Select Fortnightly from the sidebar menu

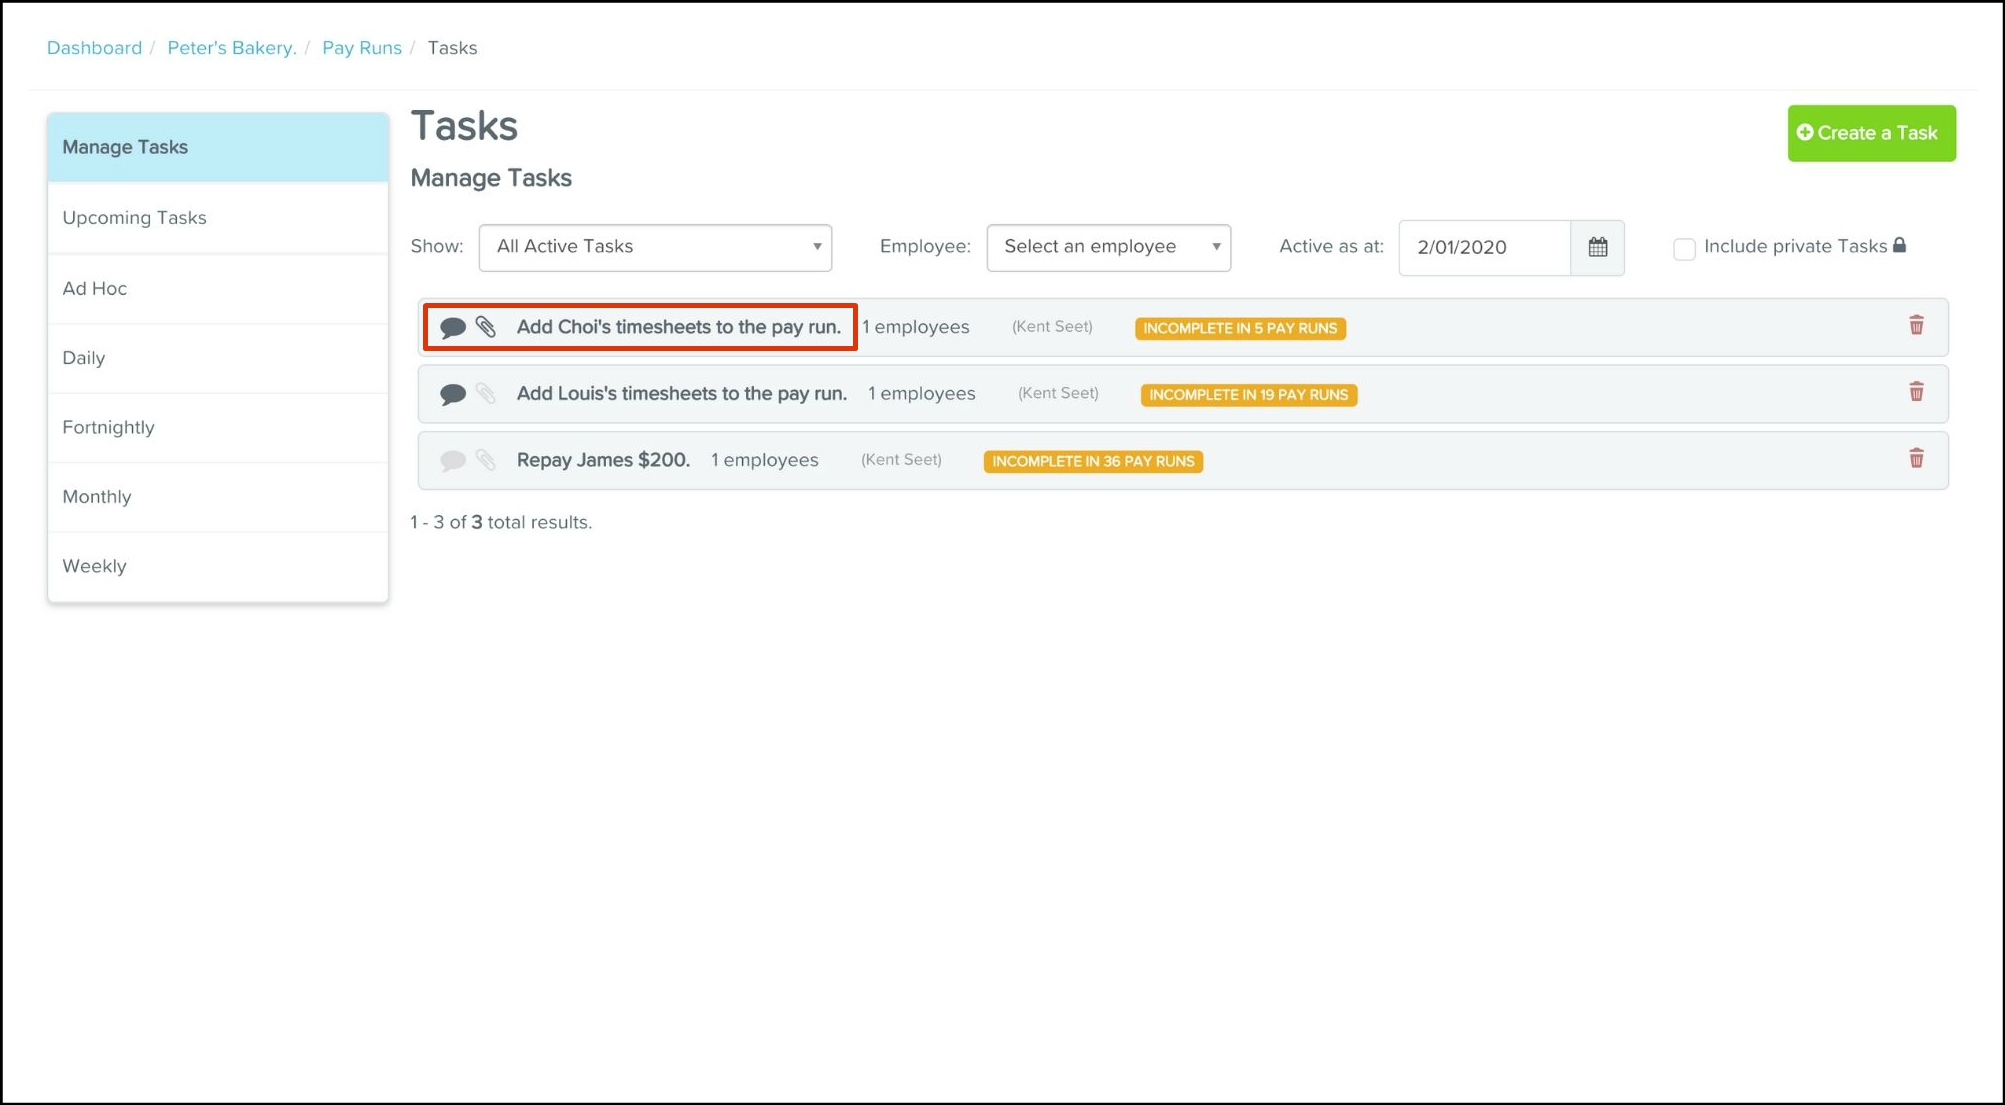coord(108,427)
